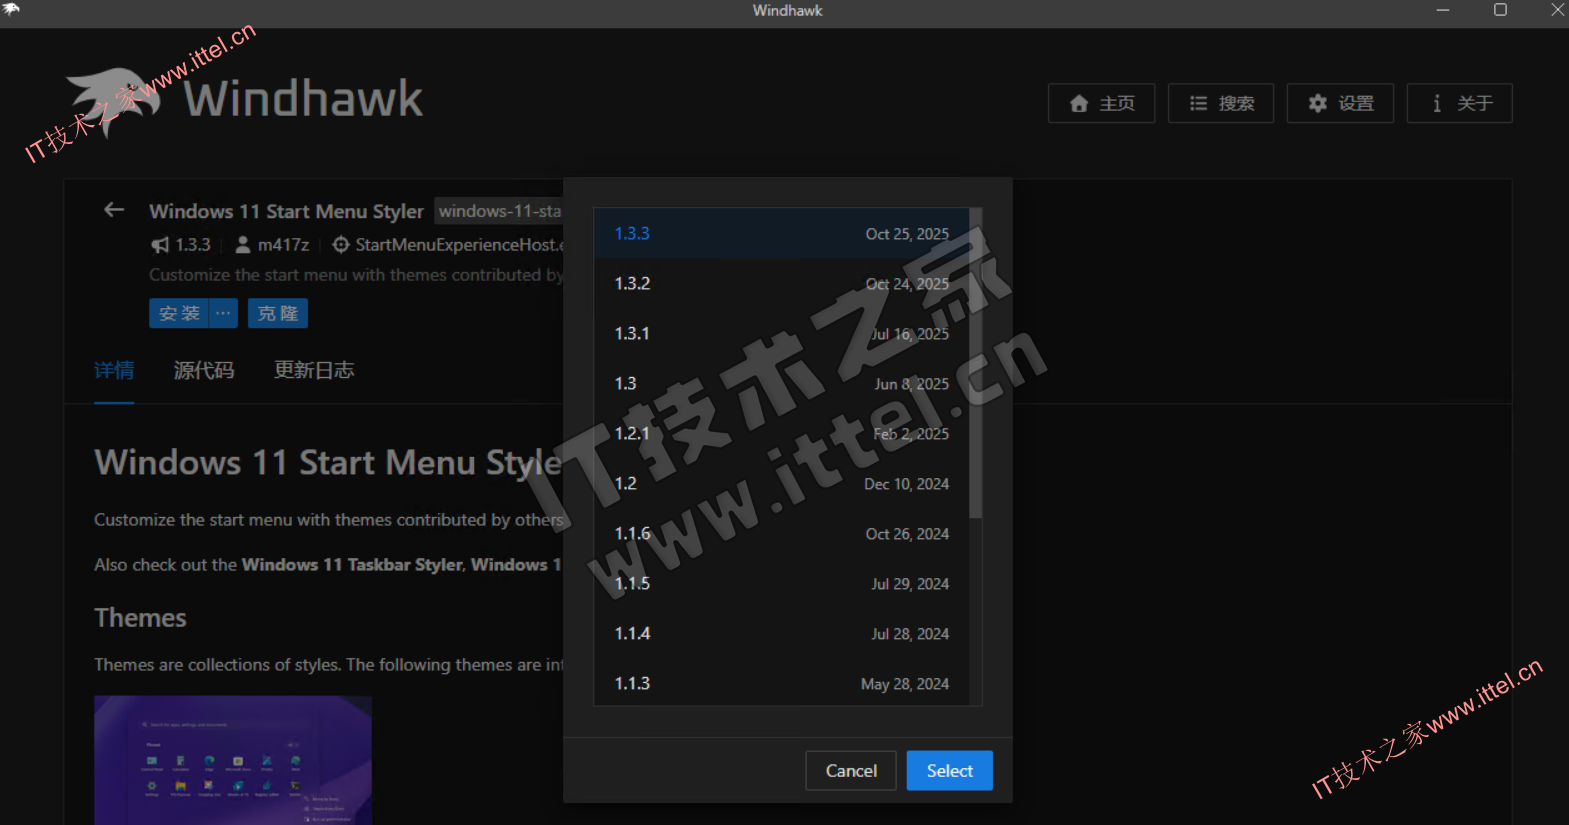The image size is (1569, 825).
Task: Click the back arrow icon
Action: tap(114, 210)
